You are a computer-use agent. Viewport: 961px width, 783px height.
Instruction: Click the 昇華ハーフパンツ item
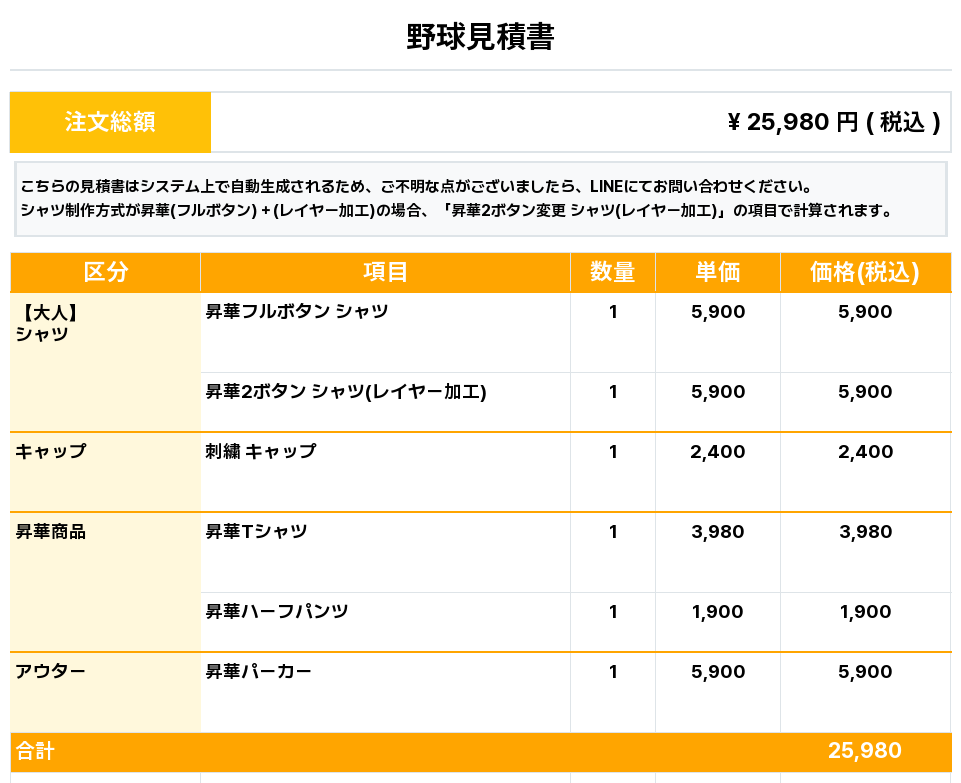pyautogui.click(x=277, y=611)
